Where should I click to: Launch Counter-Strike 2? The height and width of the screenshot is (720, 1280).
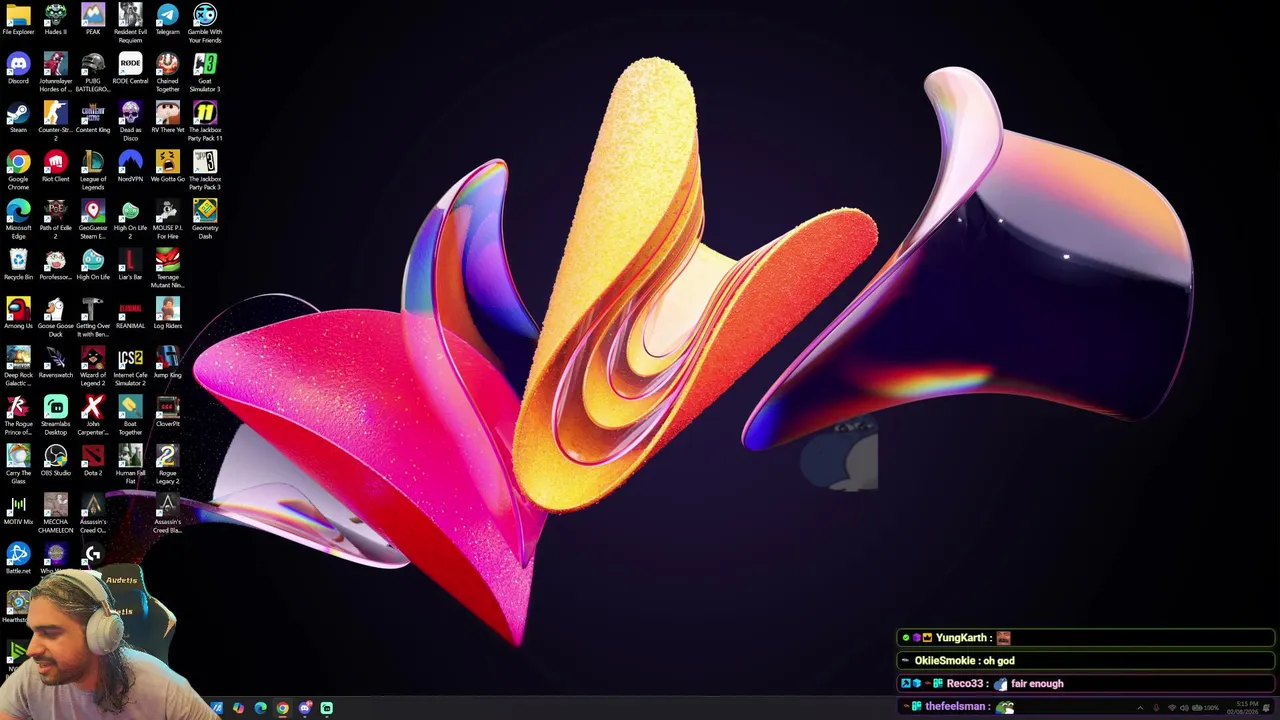(55, 122)
